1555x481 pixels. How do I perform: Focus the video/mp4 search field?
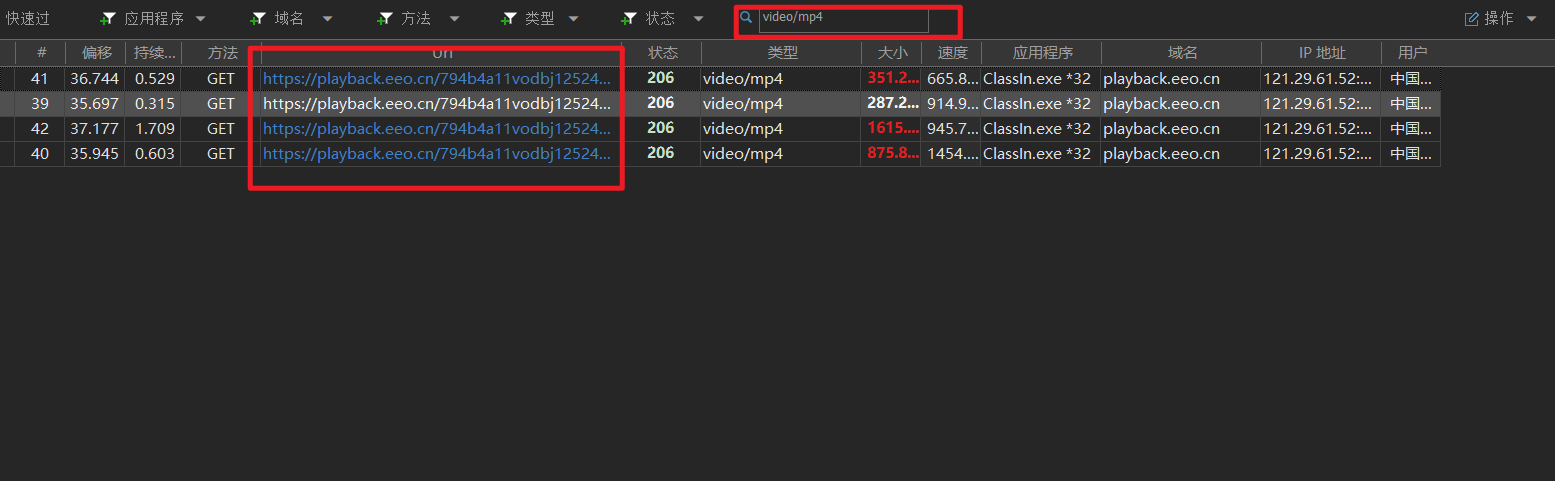(843, 19)
